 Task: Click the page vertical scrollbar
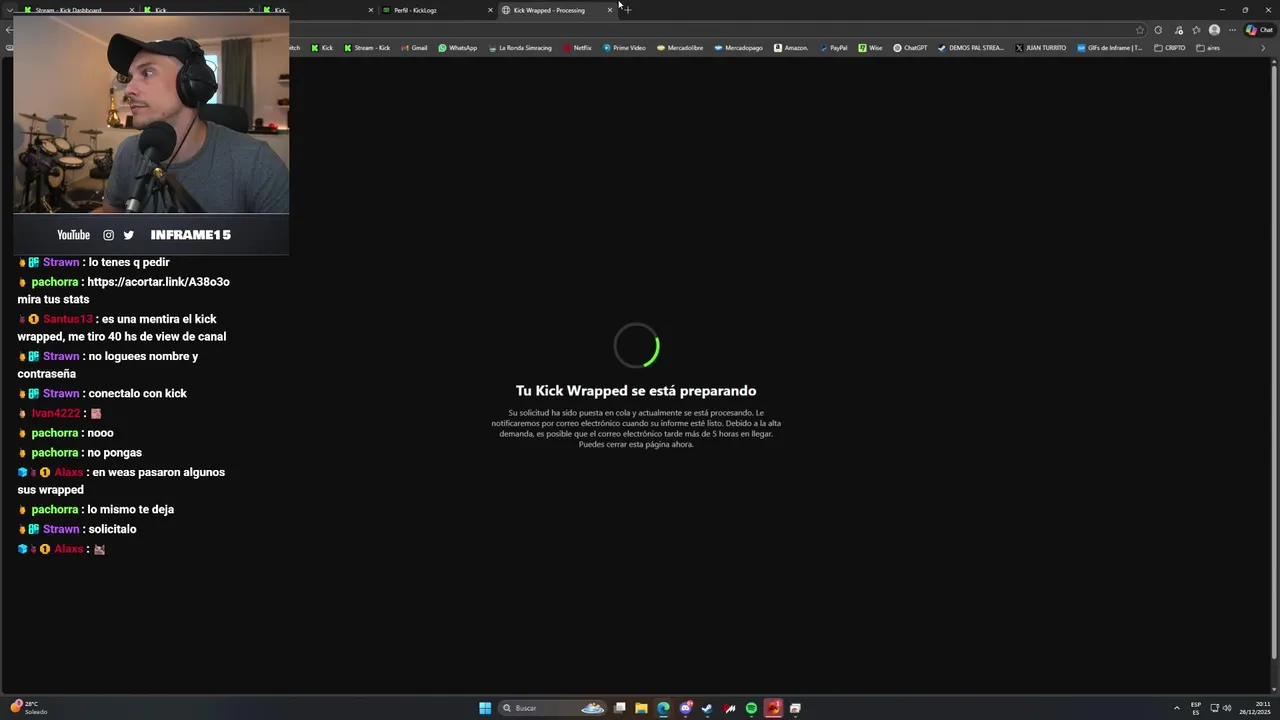click(1274, 360)
